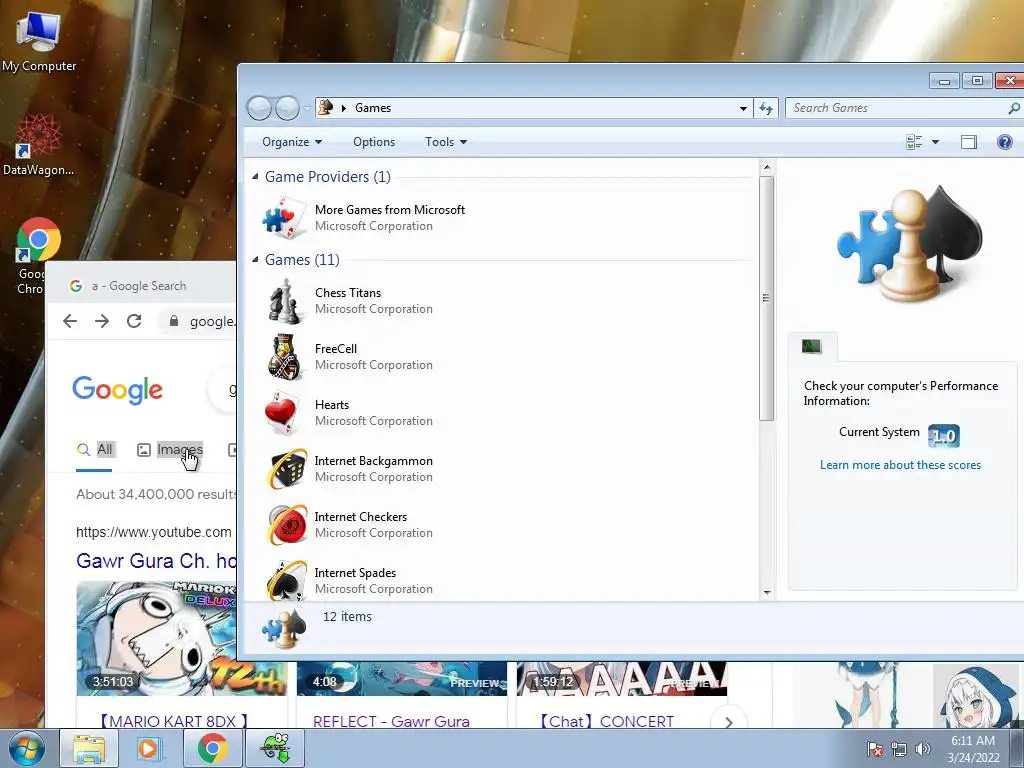The image size is (1024, 768).
Task: Open the Tools dropdown menu
Action: point(446,142)
